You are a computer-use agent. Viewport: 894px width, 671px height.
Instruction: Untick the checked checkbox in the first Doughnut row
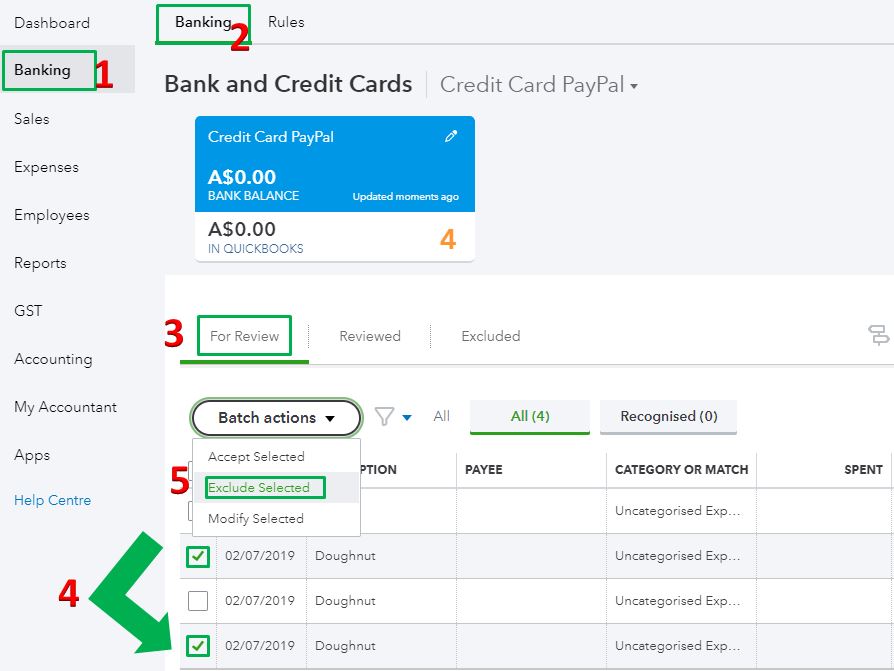198,556
